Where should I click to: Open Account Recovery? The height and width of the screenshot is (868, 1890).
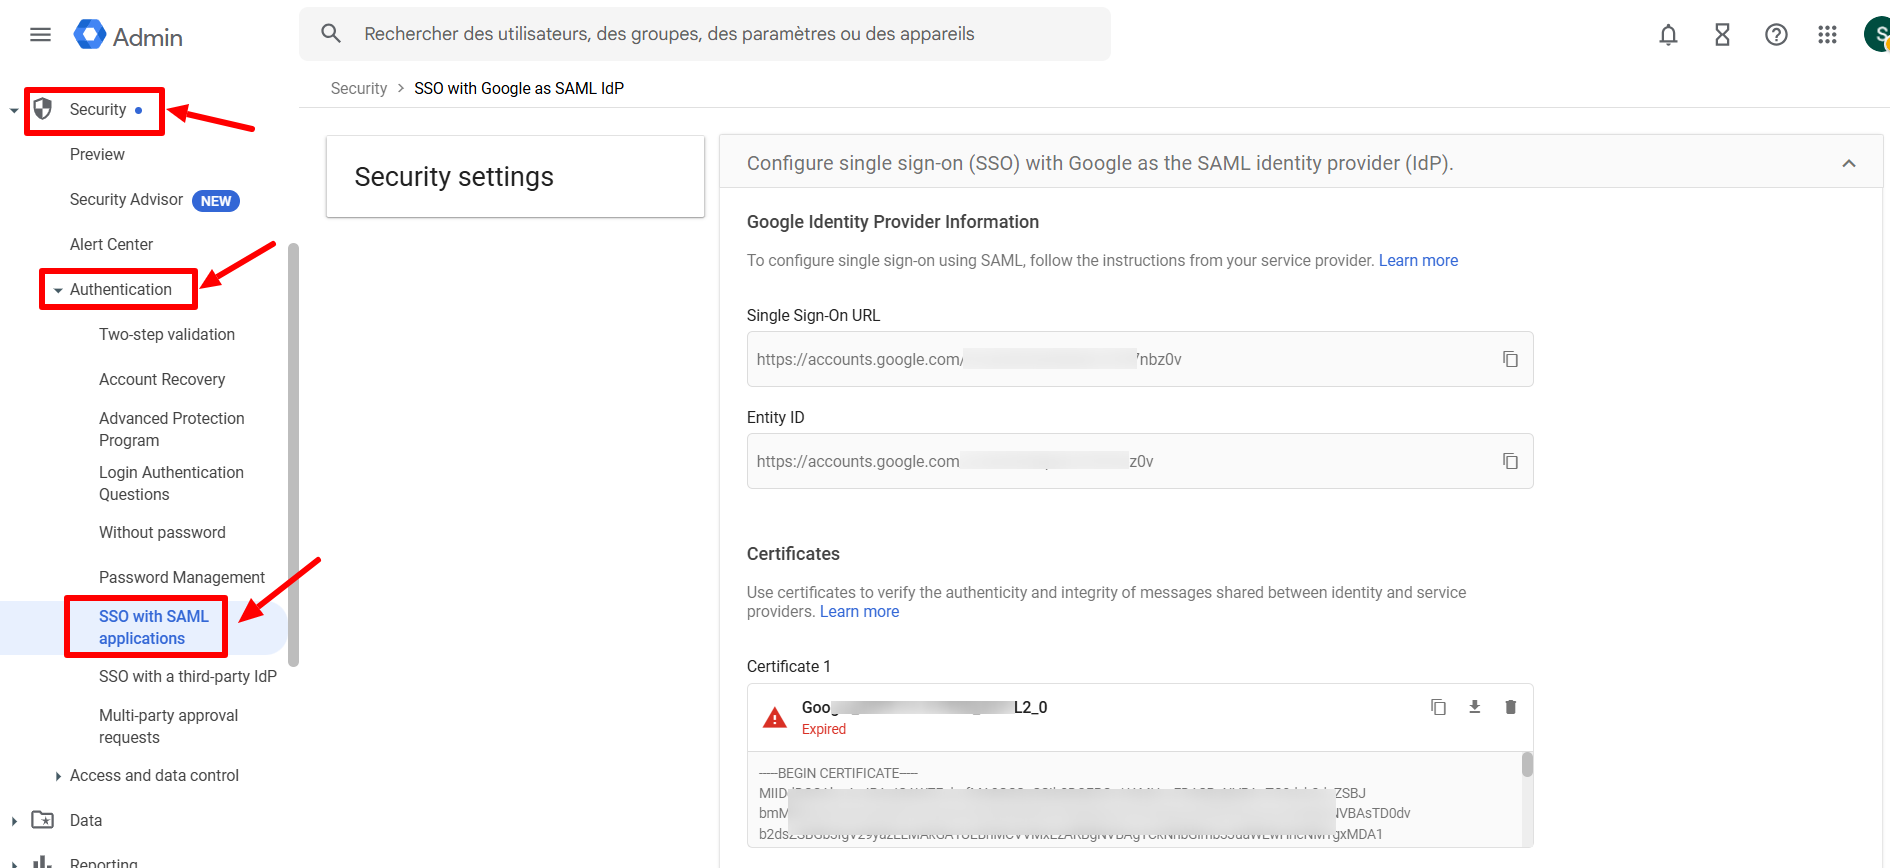pos(162,379)
